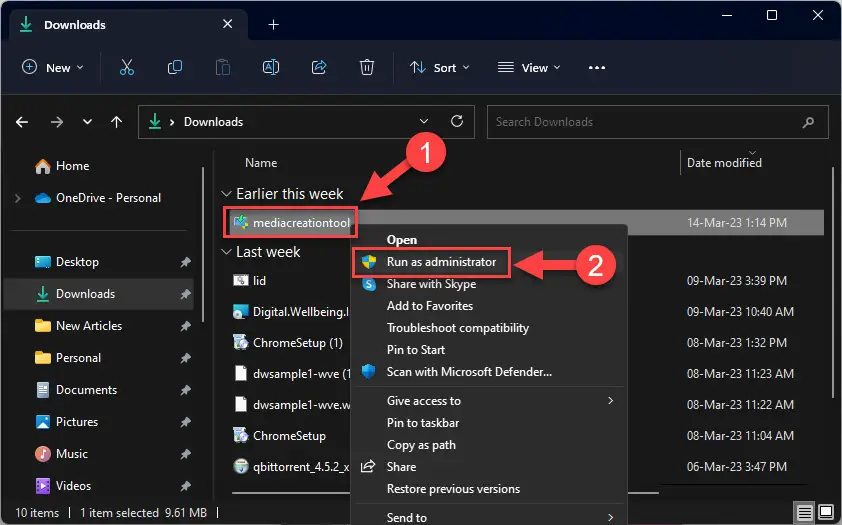Click pin icon next to New Articles
842x525 pixels.
[x=185, y=326]
